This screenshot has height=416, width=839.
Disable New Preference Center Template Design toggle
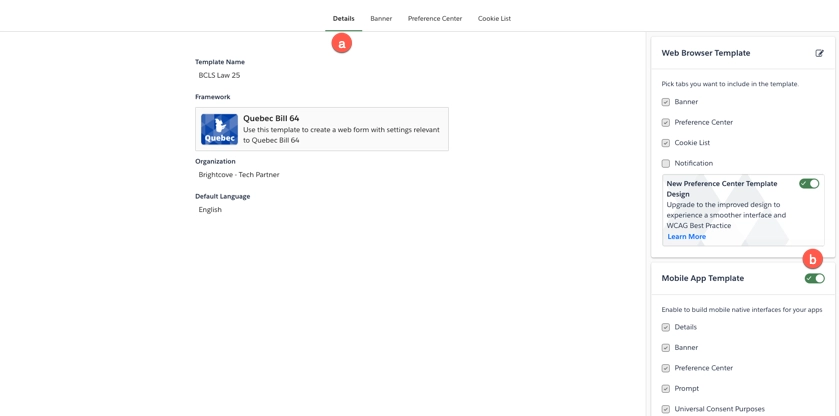(808, 184)
